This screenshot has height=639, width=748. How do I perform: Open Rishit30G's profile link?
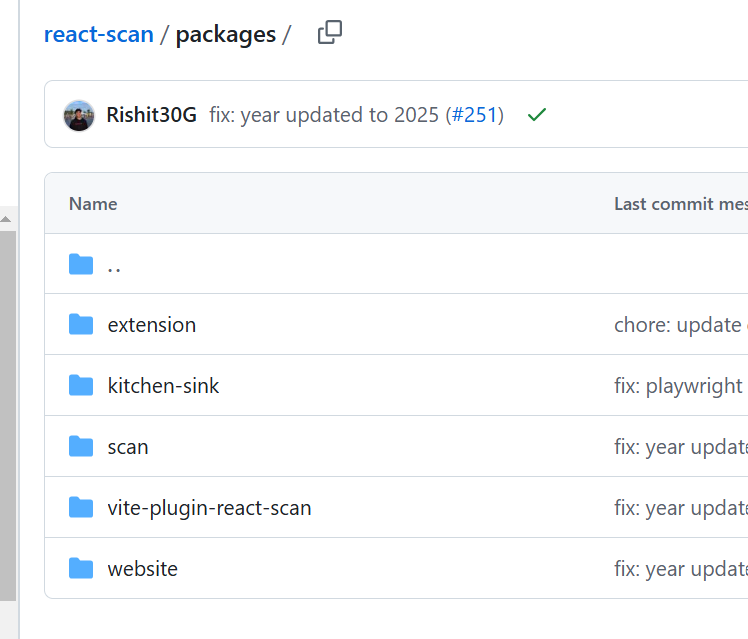(151, 115)
